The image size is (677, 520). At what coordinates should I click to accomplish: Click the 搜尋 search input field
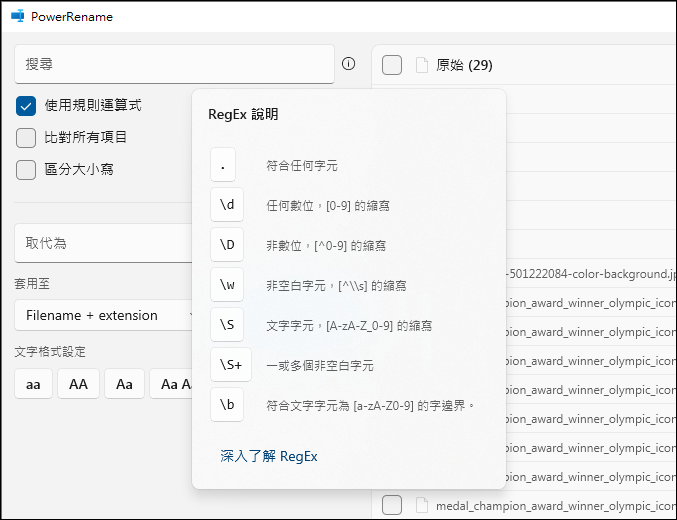[174, 64]
